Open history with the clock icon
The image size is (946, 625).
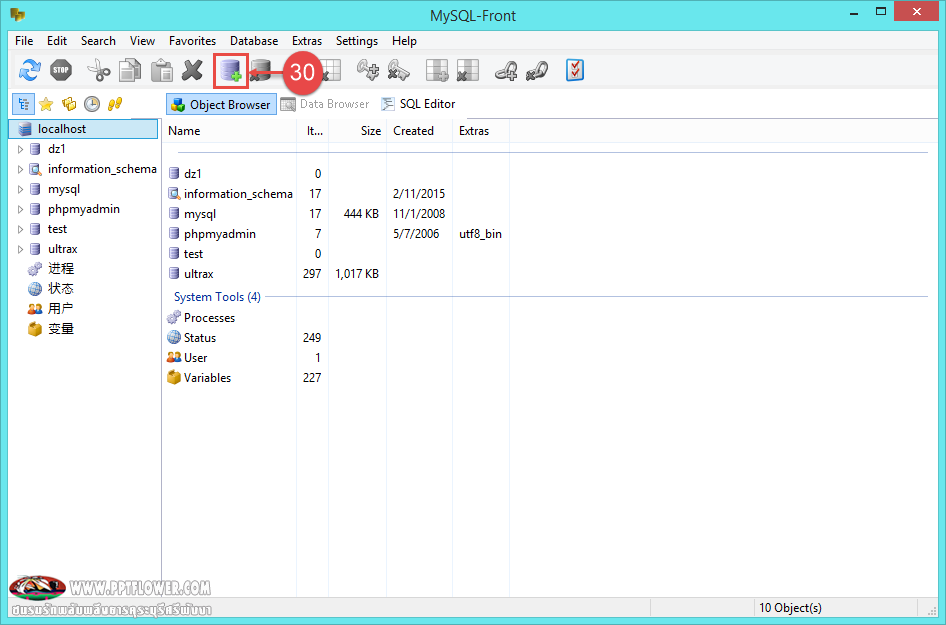click(x=92, y=104)
